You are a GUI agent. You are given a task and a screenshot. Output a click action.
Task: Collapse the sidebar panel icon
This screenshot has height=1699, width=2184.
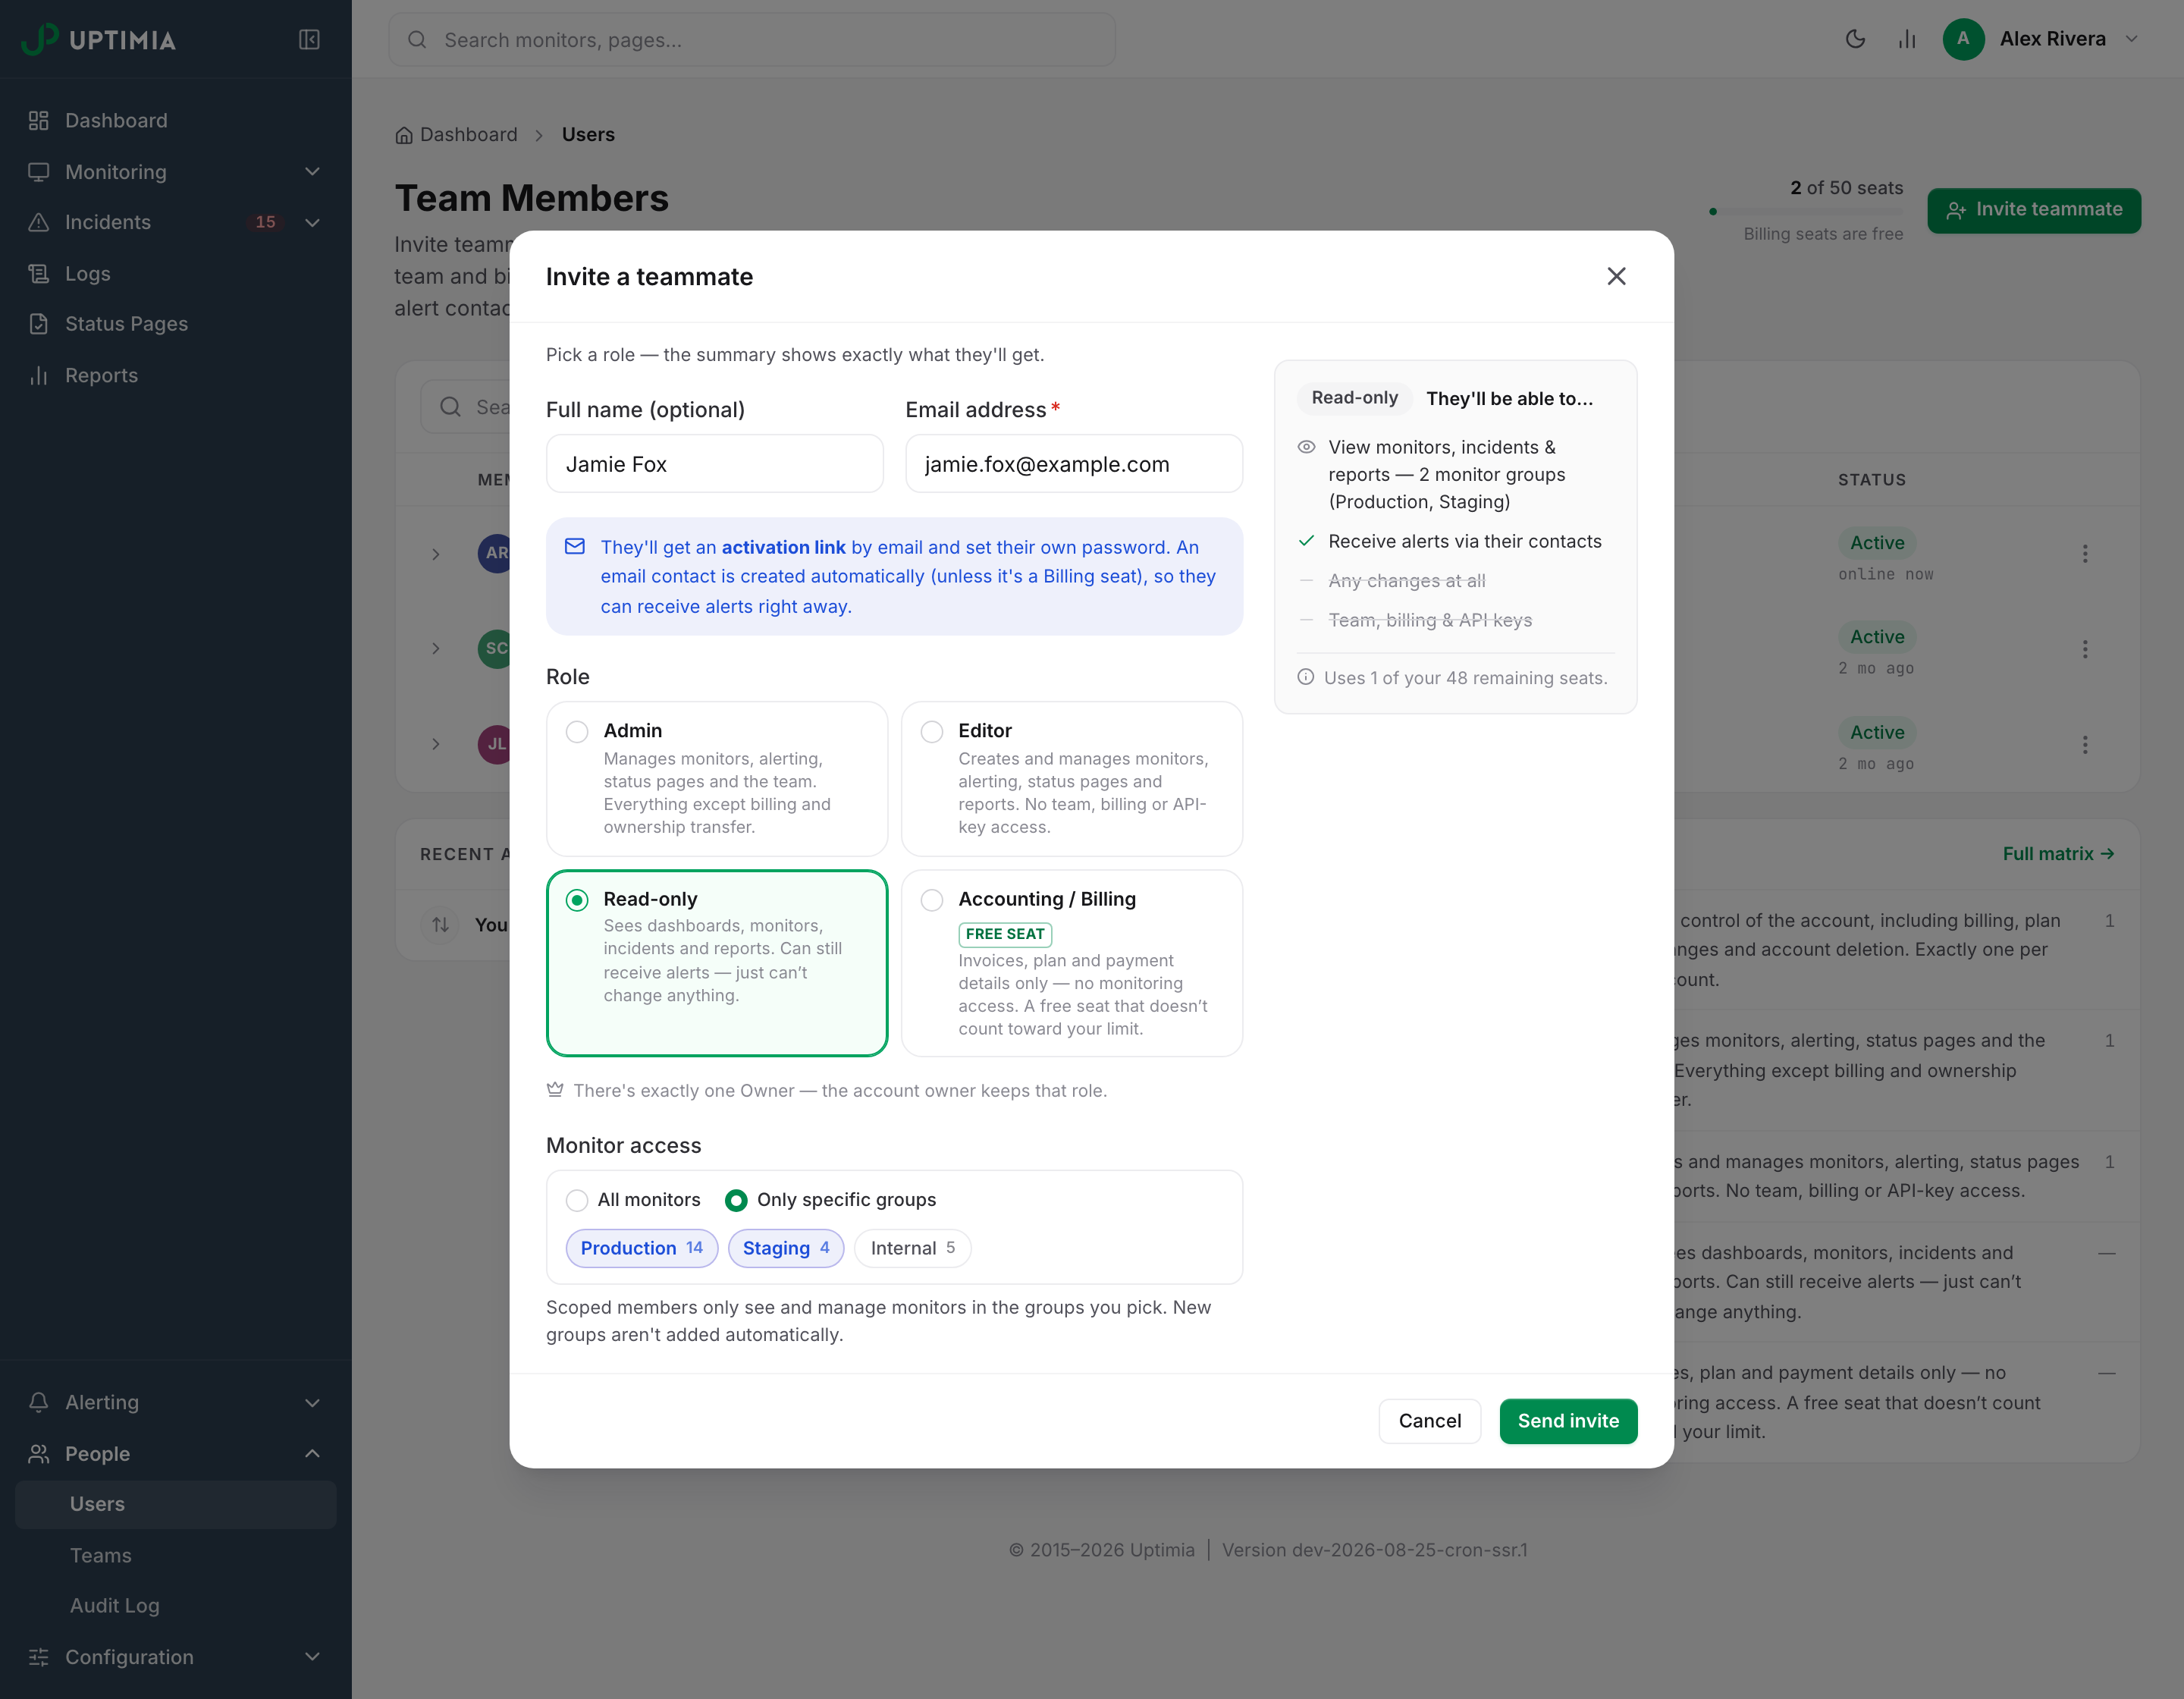(x=309, y=39)
